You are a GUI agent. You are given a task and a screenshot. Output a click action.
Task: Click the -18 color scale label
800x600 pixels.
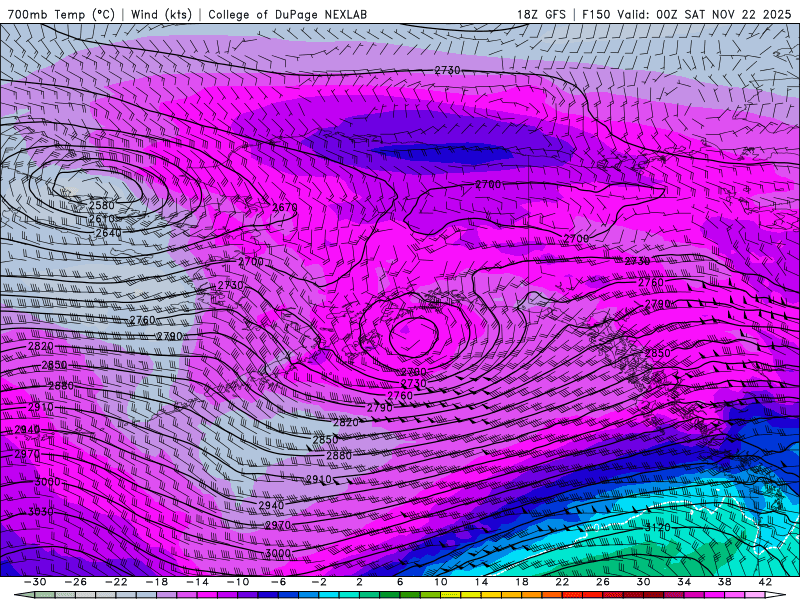[157, 582]
